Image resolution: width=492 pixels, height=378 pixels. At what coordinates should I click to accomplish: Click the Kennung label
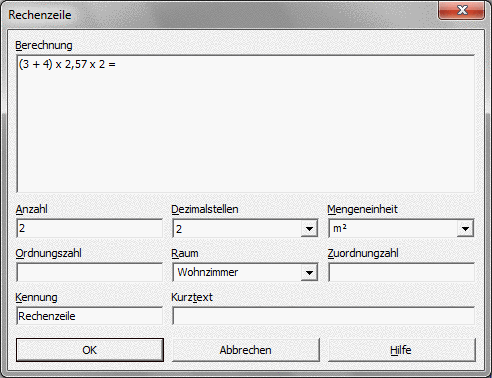[36, 297]
